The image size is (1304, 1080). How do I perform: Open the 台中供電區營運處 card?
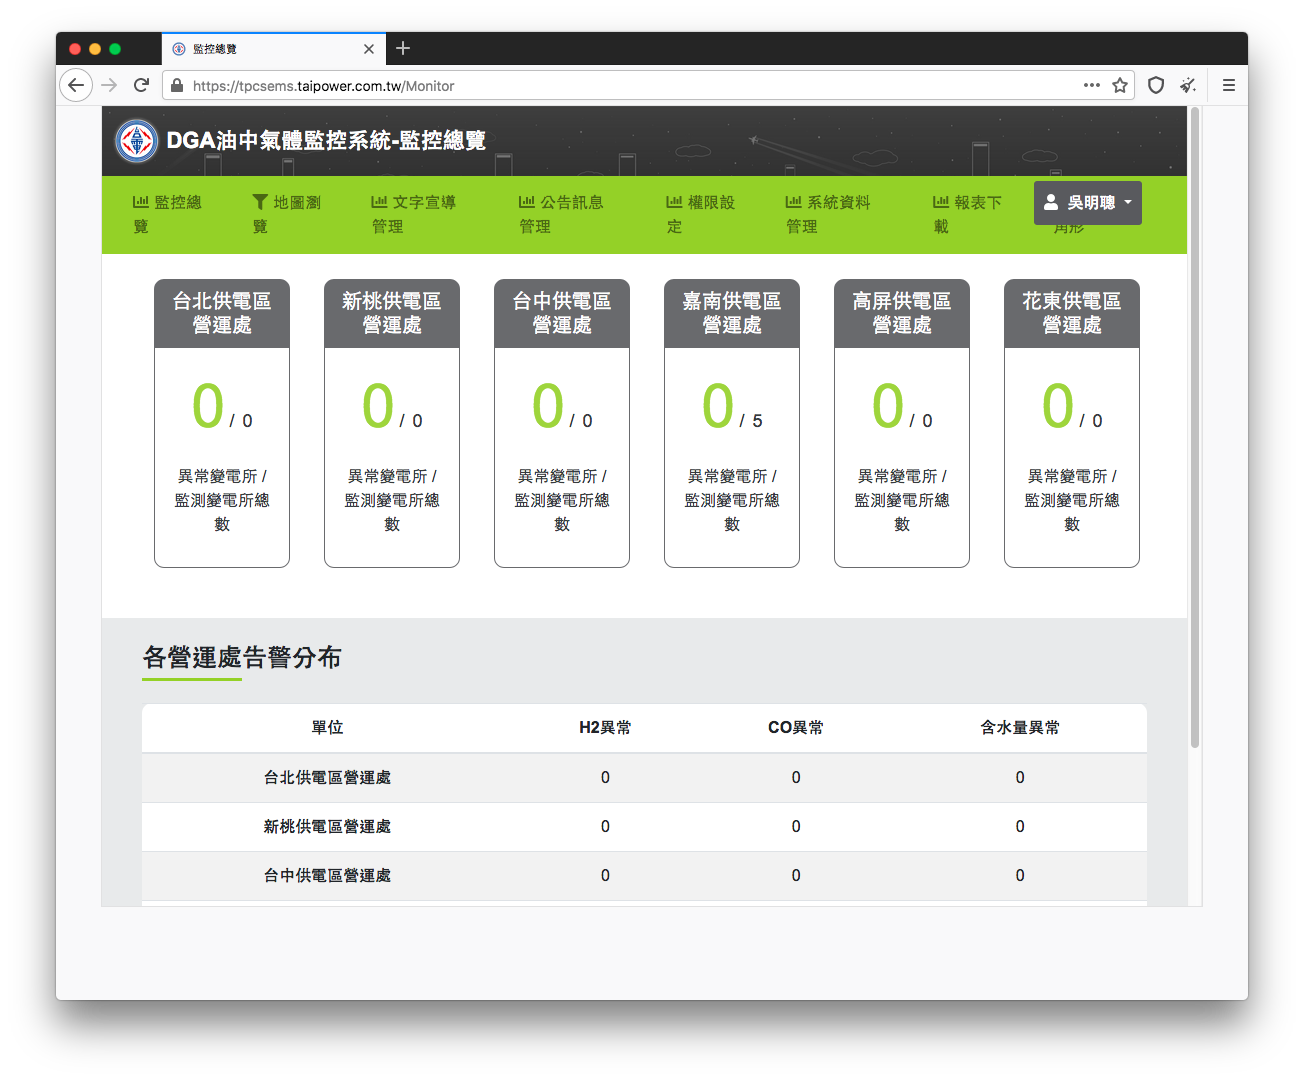pos(562,423)
